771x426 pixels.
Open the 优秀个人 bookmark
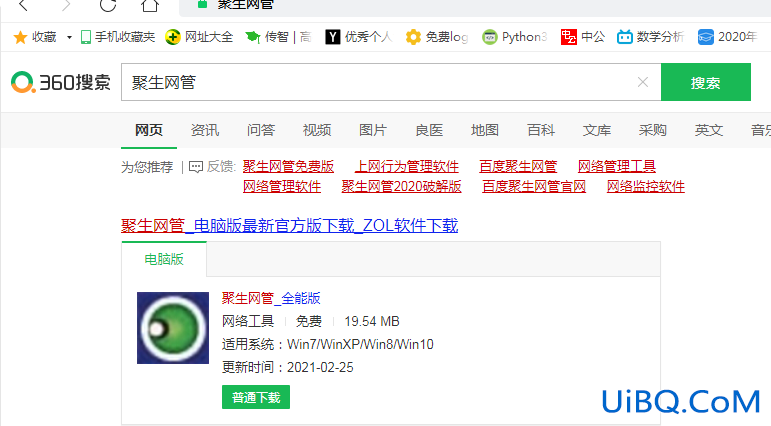[x=358, y=37]
